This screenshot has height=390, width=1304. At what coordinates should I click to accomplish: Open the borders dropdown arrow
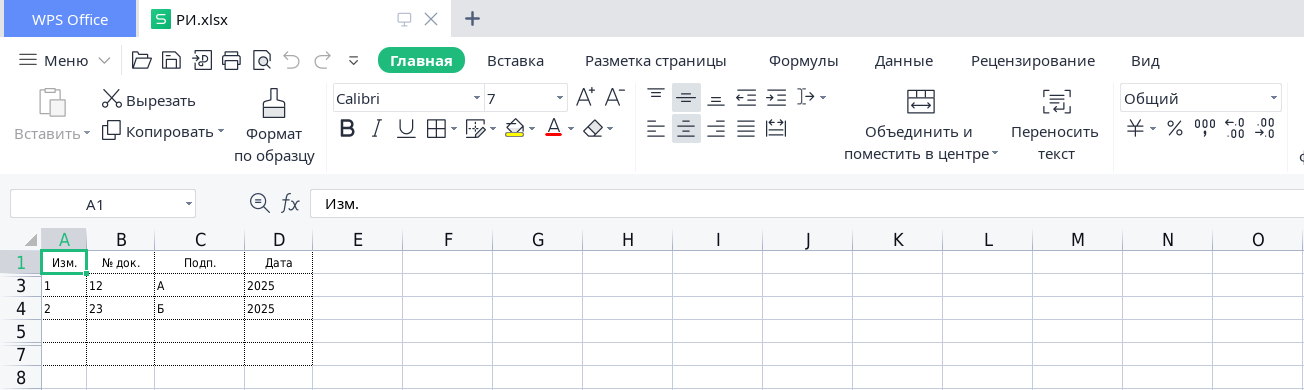454,129
